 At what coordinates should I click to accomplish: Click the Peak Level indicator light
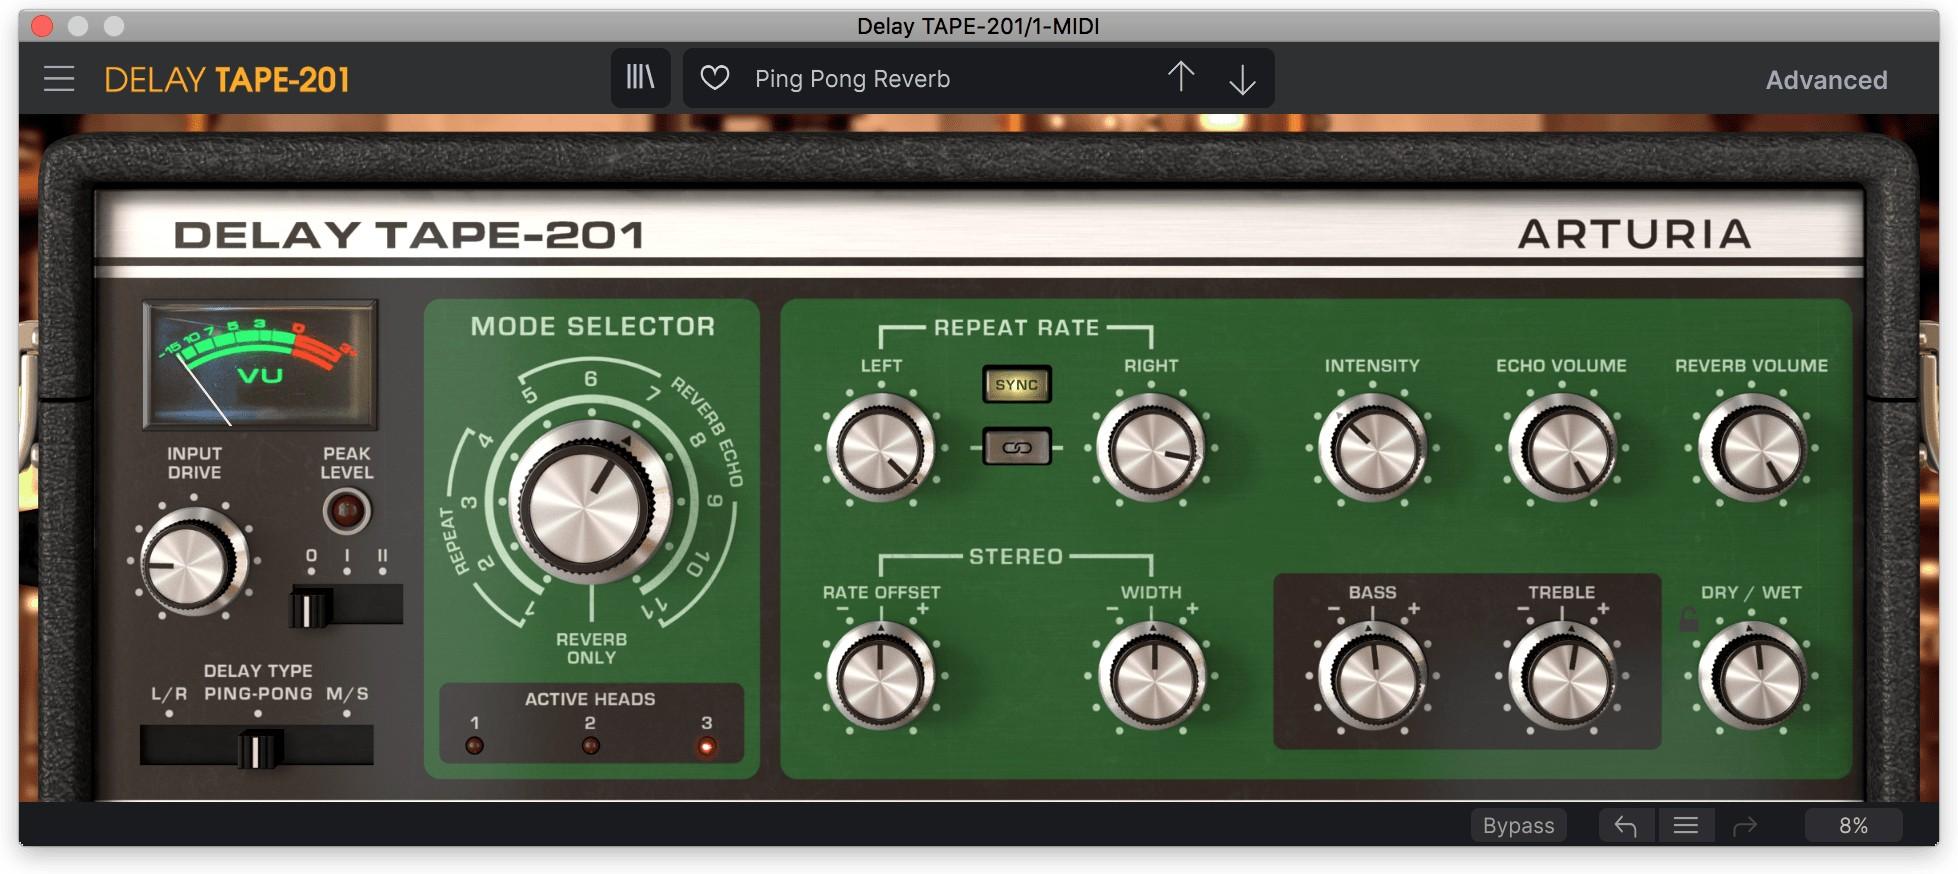(x=346, y=512)
